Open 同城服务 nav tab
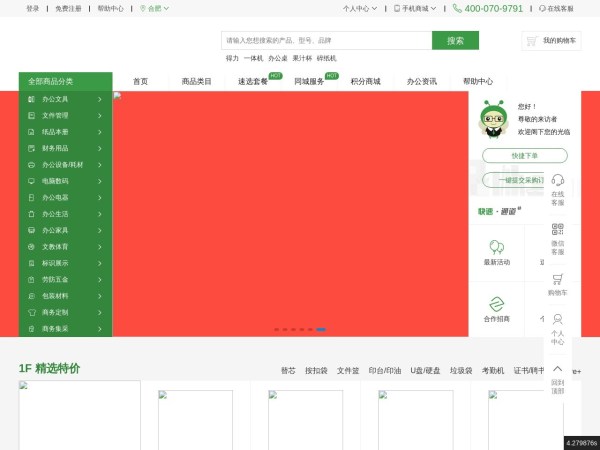 click(309, 82)
